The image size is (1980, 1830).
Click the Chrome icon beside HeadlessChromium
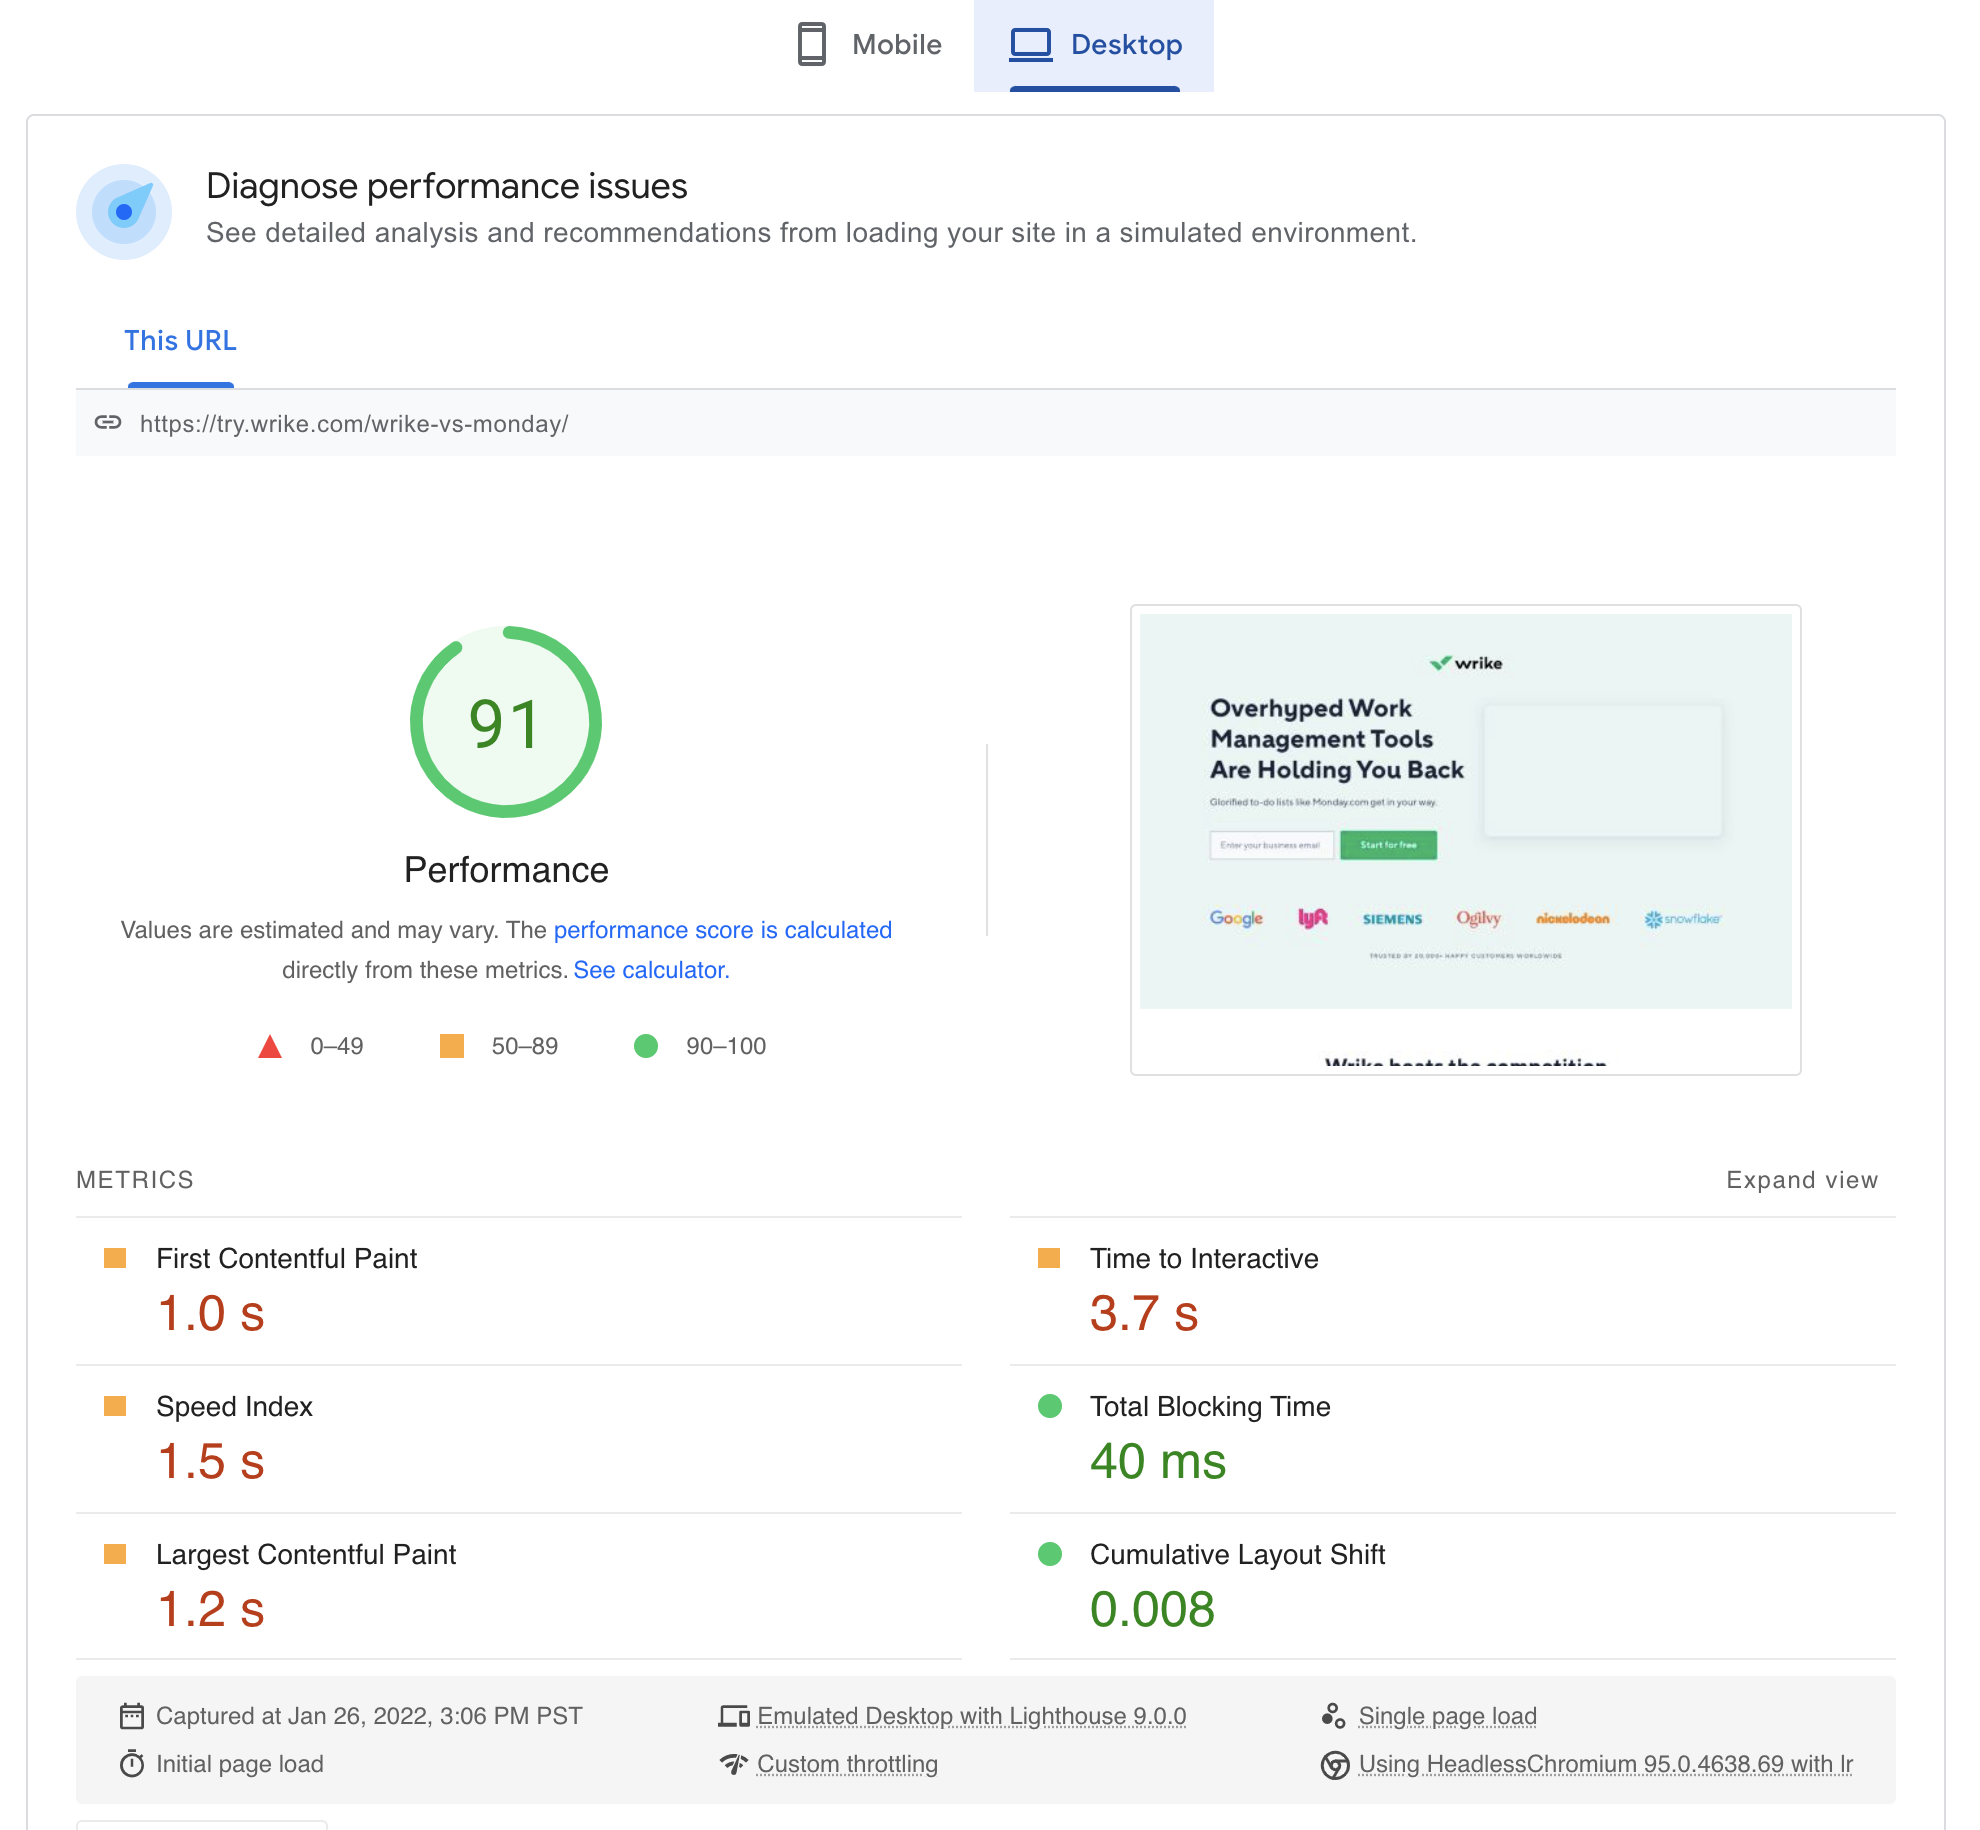(1335, 1765)
